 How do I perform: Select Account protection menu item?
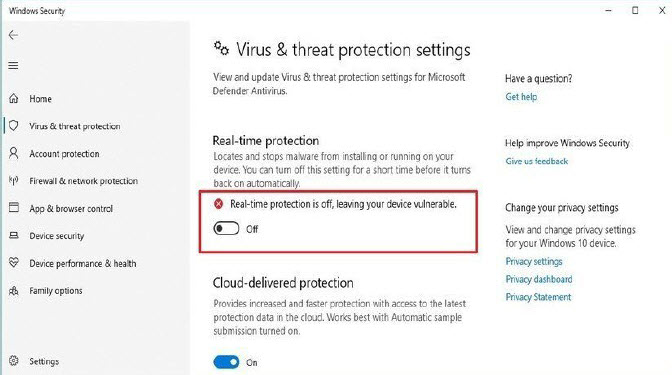64,154
